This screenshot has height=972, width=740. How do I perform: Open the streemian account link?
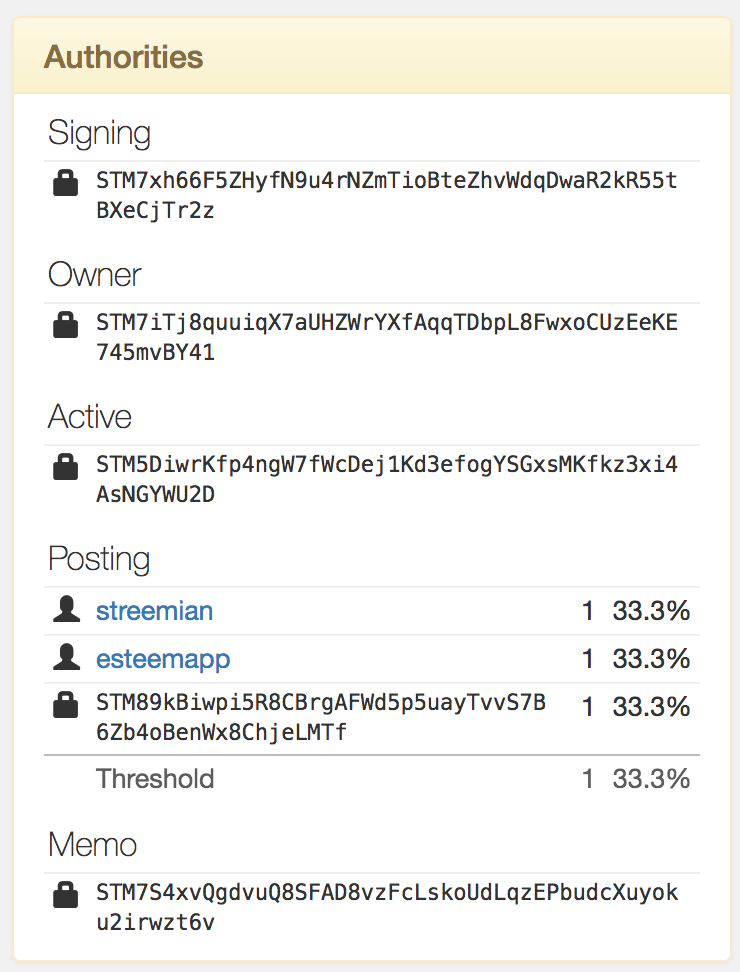154,610
